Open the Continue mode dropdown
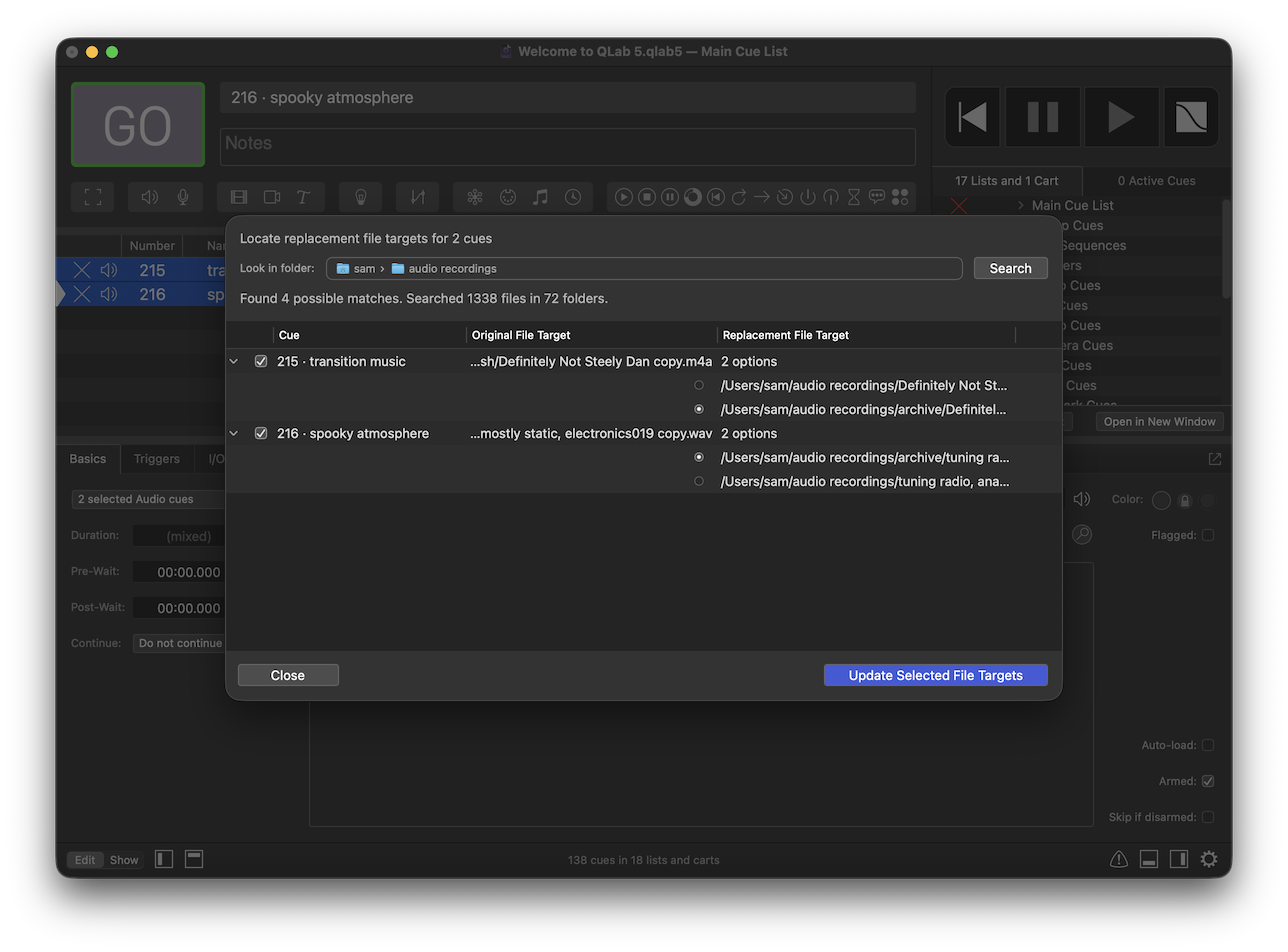This screenshot has width=1288, height=952. [180, 643]
